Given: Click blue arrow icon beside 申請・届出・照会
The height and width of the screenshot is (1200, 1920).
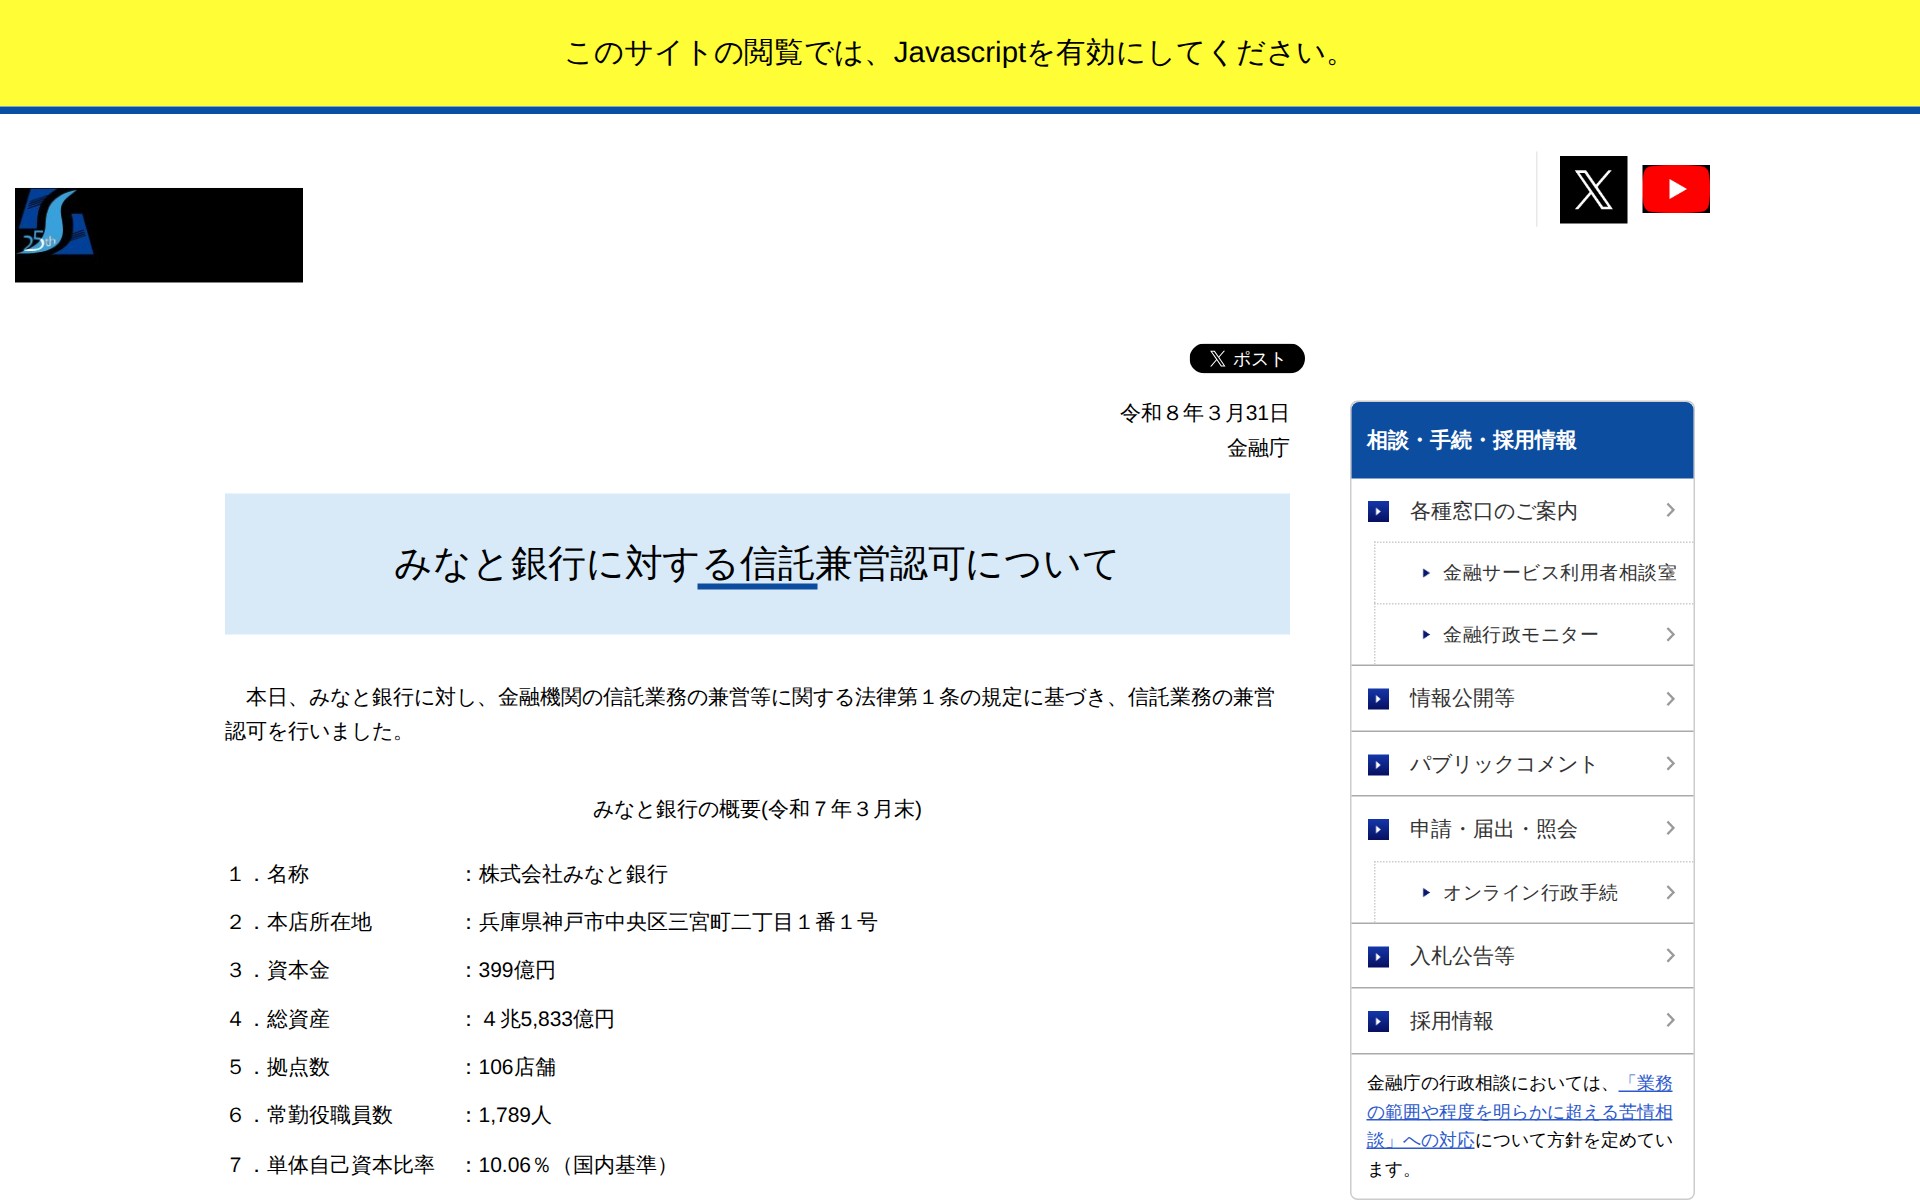Looking at the screenshot, I should (1378, 829).
